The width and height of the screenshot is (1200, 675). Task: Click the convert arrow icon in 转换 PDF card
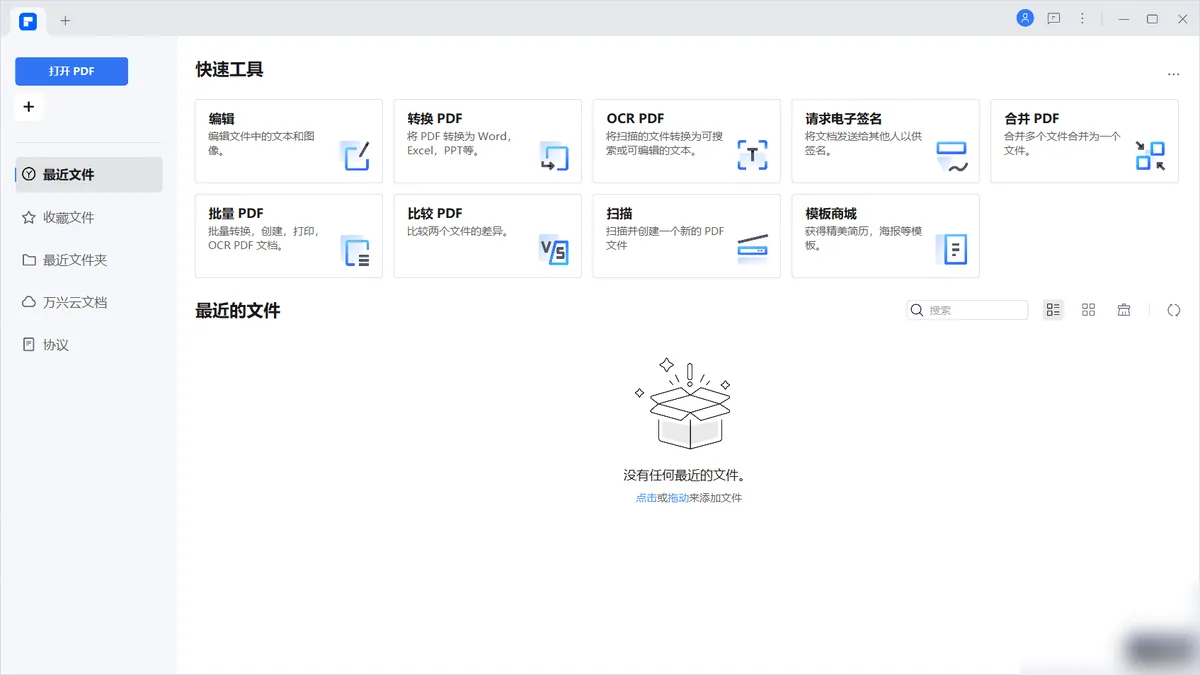[x=554, y=156]
